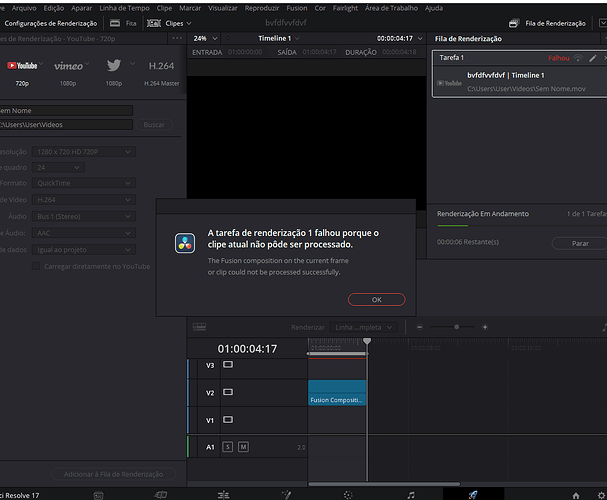Adjust the timeline zoom slider handle

coord(456,327)
